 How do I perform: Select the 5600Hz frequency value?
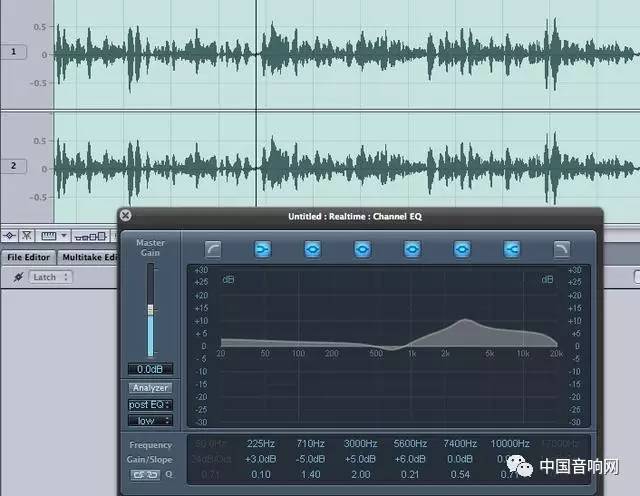[410, 443]
